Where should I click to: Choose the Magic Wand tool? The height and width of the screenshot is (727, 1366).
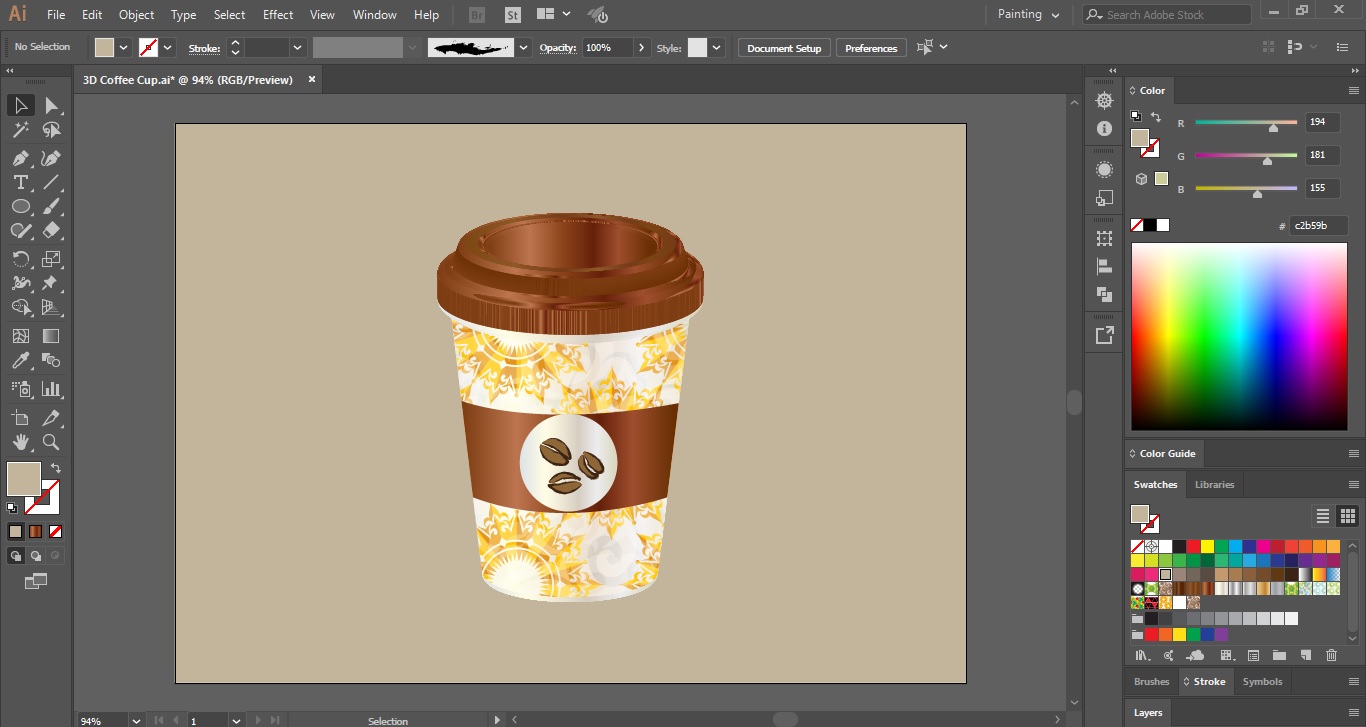tap(20, 130)
